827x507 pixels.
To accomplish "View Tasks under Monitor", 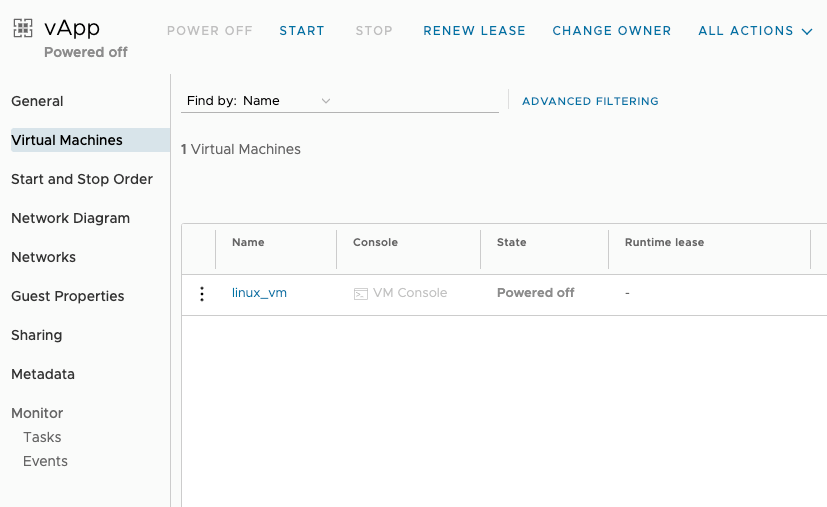I will (x=42, y=437).
